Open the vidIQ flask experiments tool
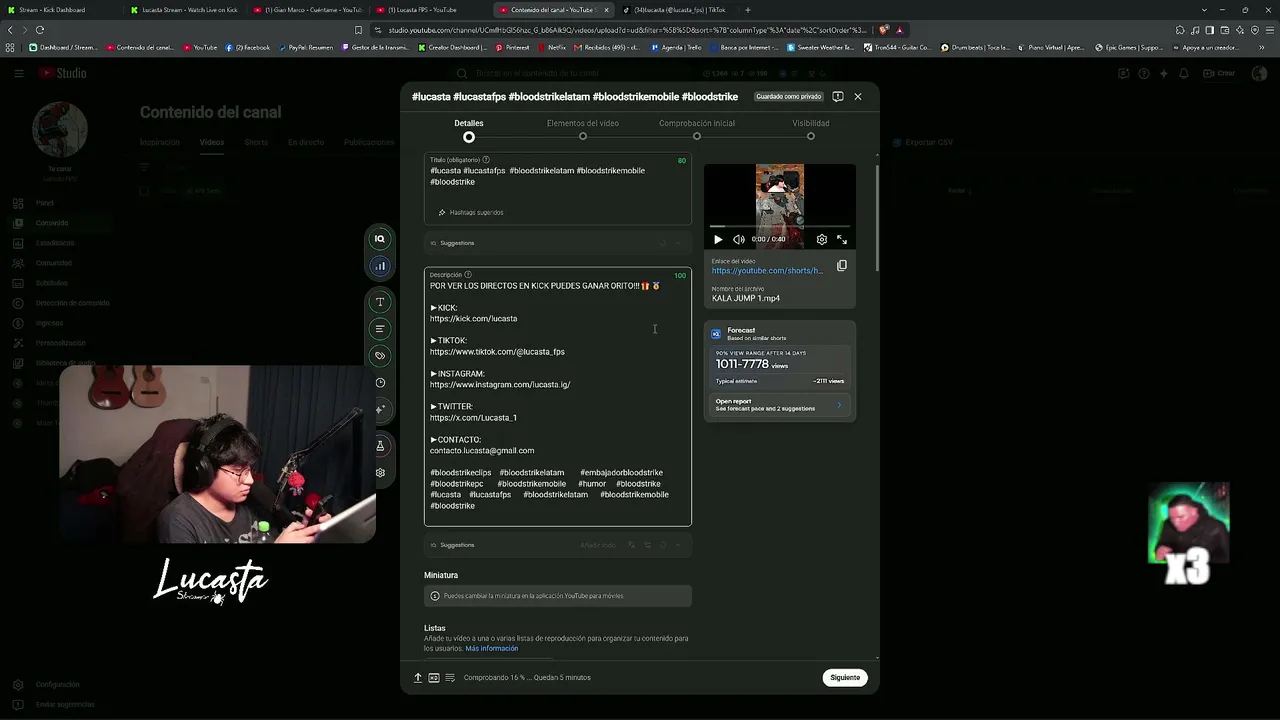This screenshot has width=1280, height=720. coord(380,446)
